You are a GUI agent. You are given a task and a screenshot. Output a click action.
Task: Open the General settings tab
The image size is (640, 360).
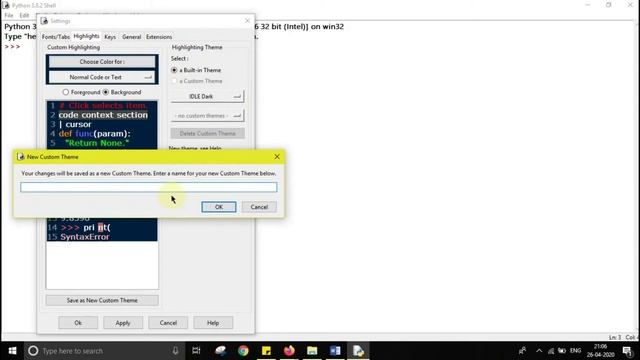(x=131, y=37)
